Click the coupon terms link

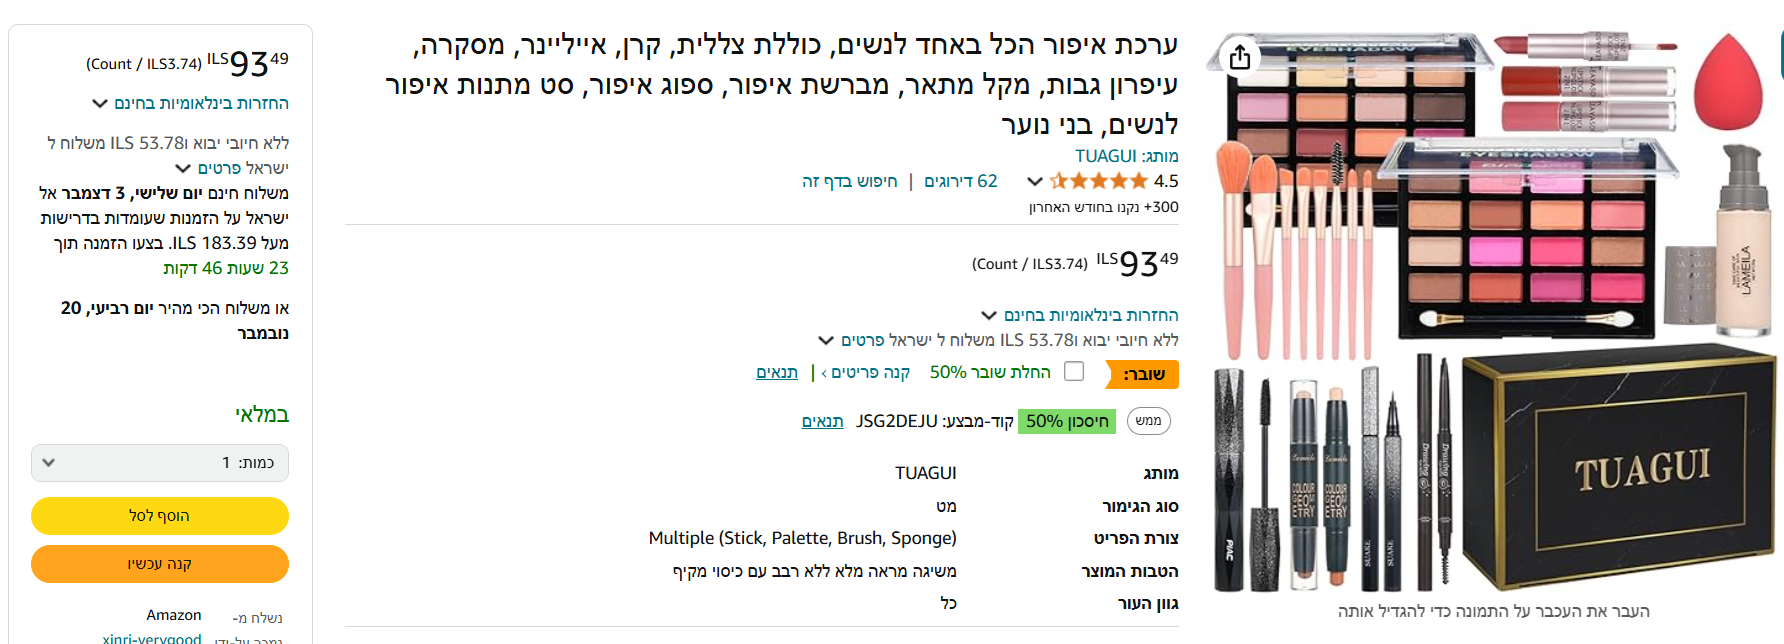[777, 372]
